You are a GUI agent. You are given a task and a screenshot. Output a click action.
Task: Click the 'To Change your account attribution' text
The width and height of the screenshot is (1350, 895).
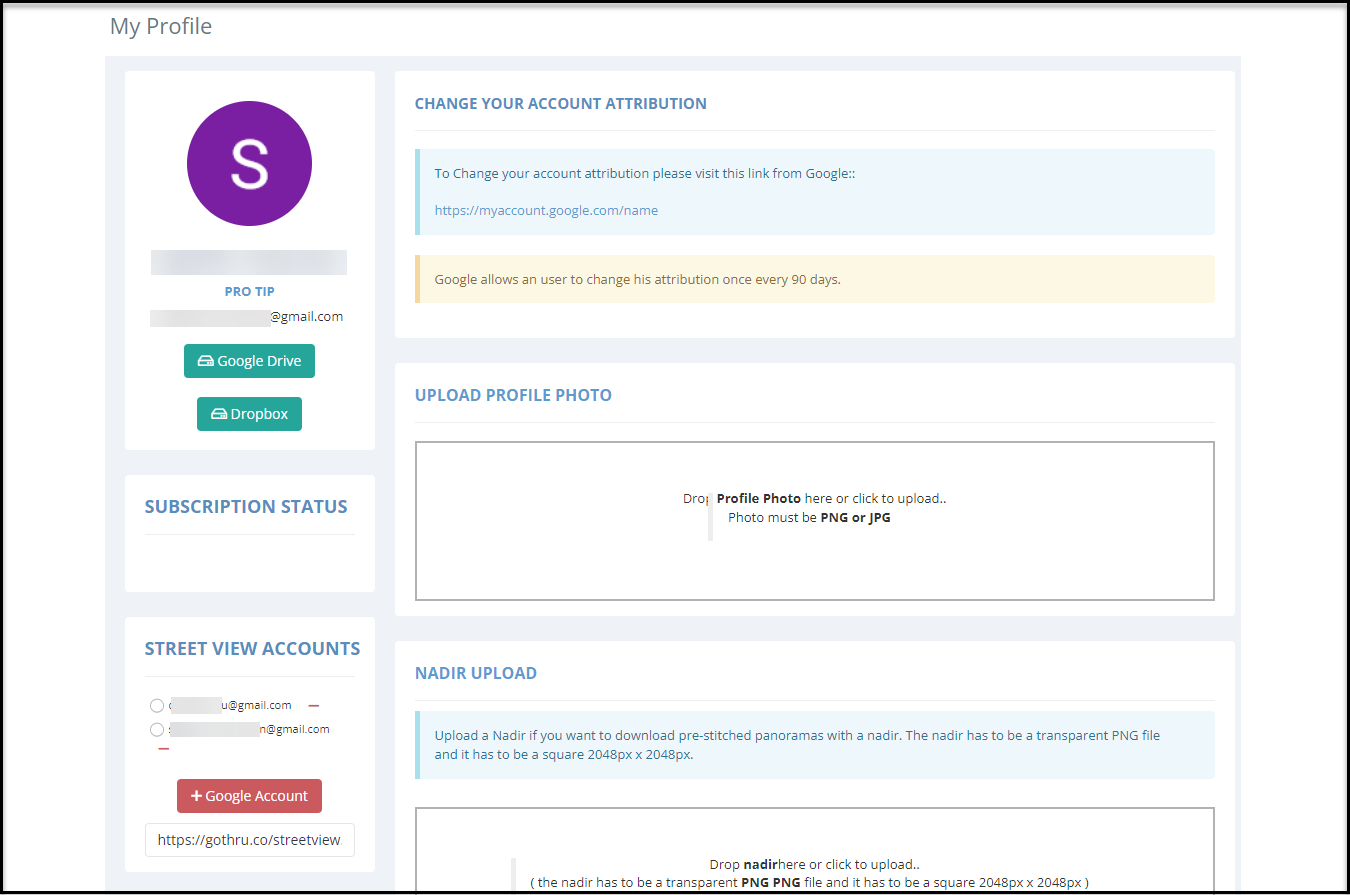645,174
